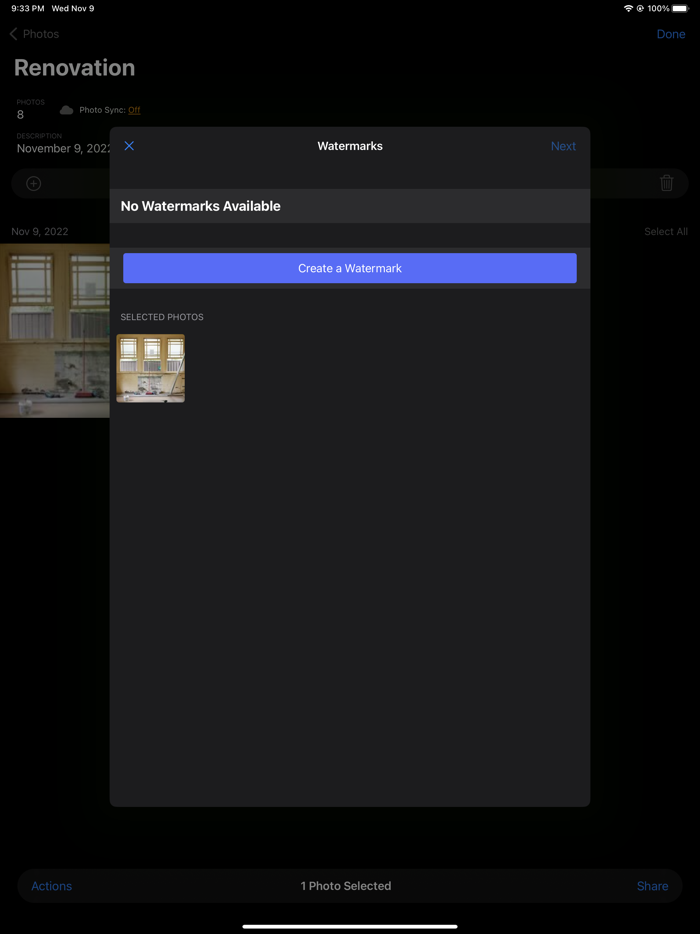Viewport: 700px width, 934px height.
Task: Tap Select All for Nov 9
Action: pyautogui.click(x=666, y=232)
